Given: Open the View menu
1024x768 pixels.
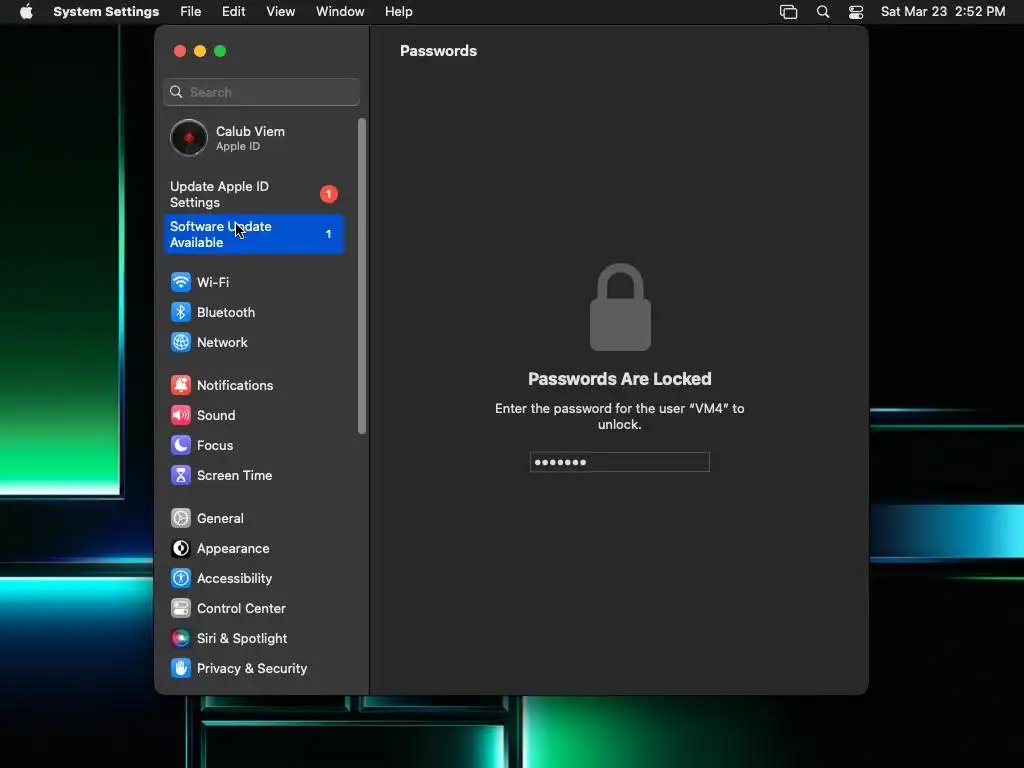Looking at the screenshot, I should pos(281,12).
